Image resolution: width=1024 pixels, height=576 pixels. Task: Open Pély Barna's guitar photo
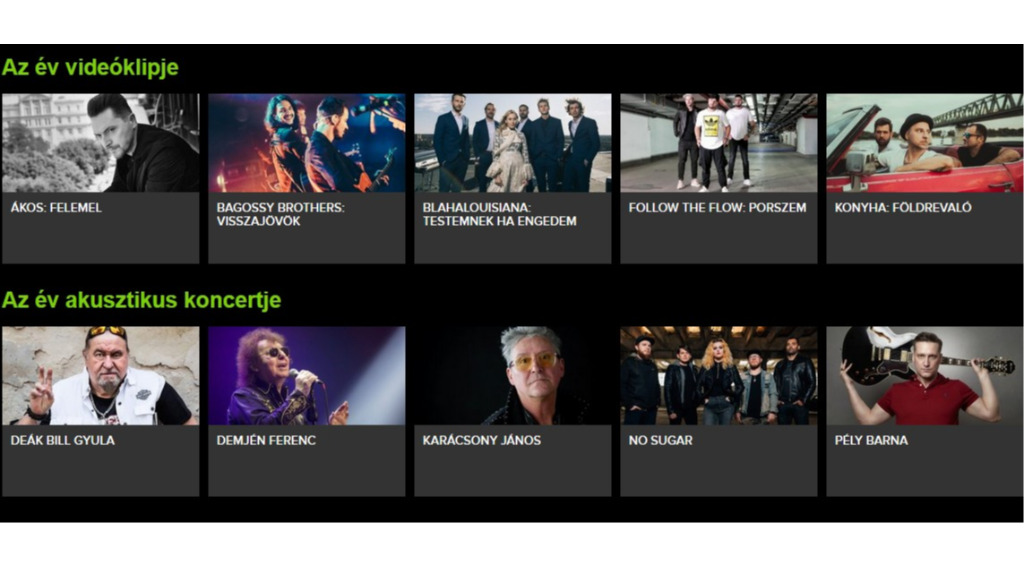(925, 376)
